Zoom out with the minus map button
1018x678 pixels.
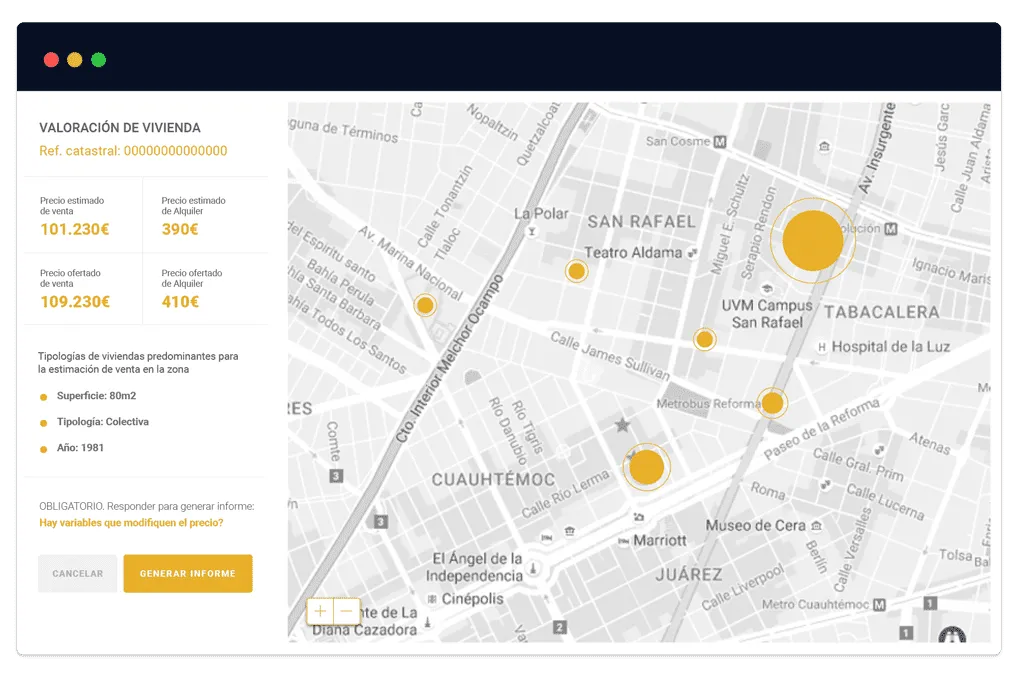347,611
